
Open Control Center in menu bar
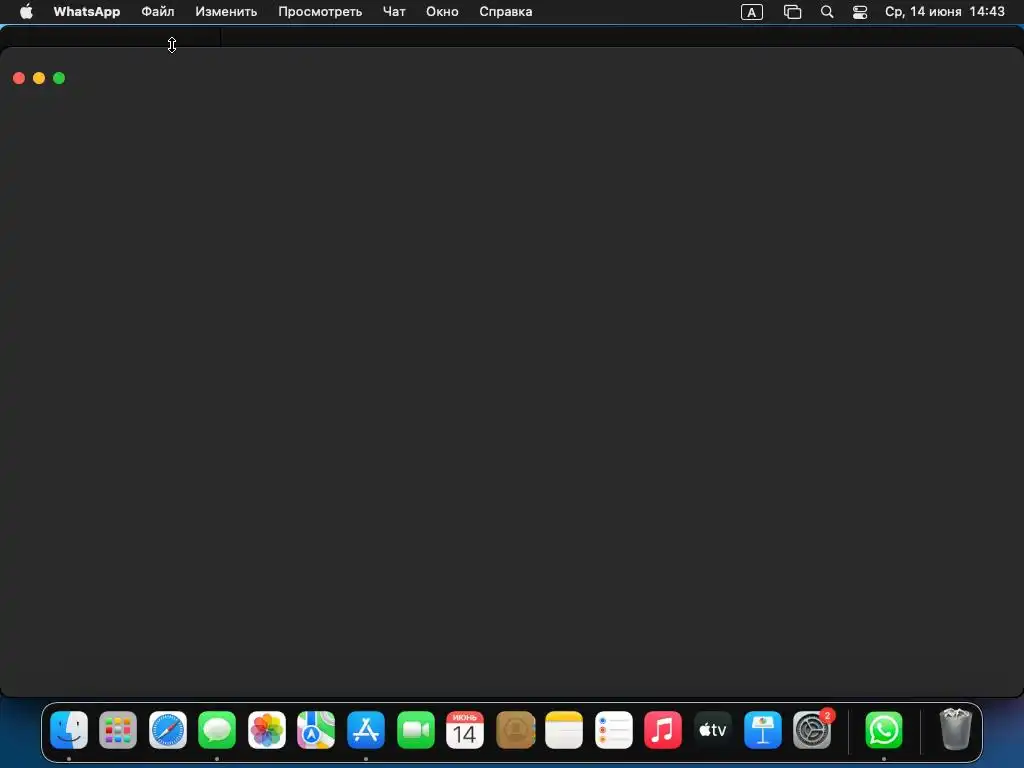coord(860,12)
